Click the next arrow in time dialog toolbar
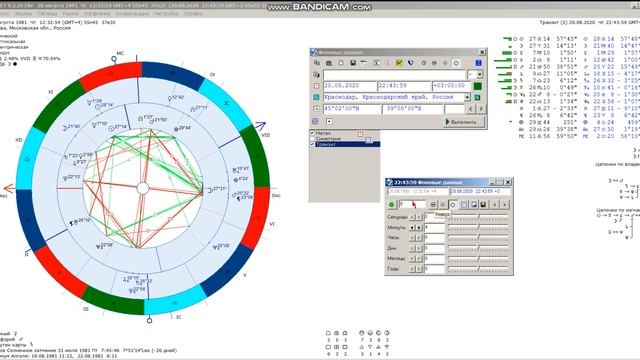The image size is (640, 360). point(505,204)
